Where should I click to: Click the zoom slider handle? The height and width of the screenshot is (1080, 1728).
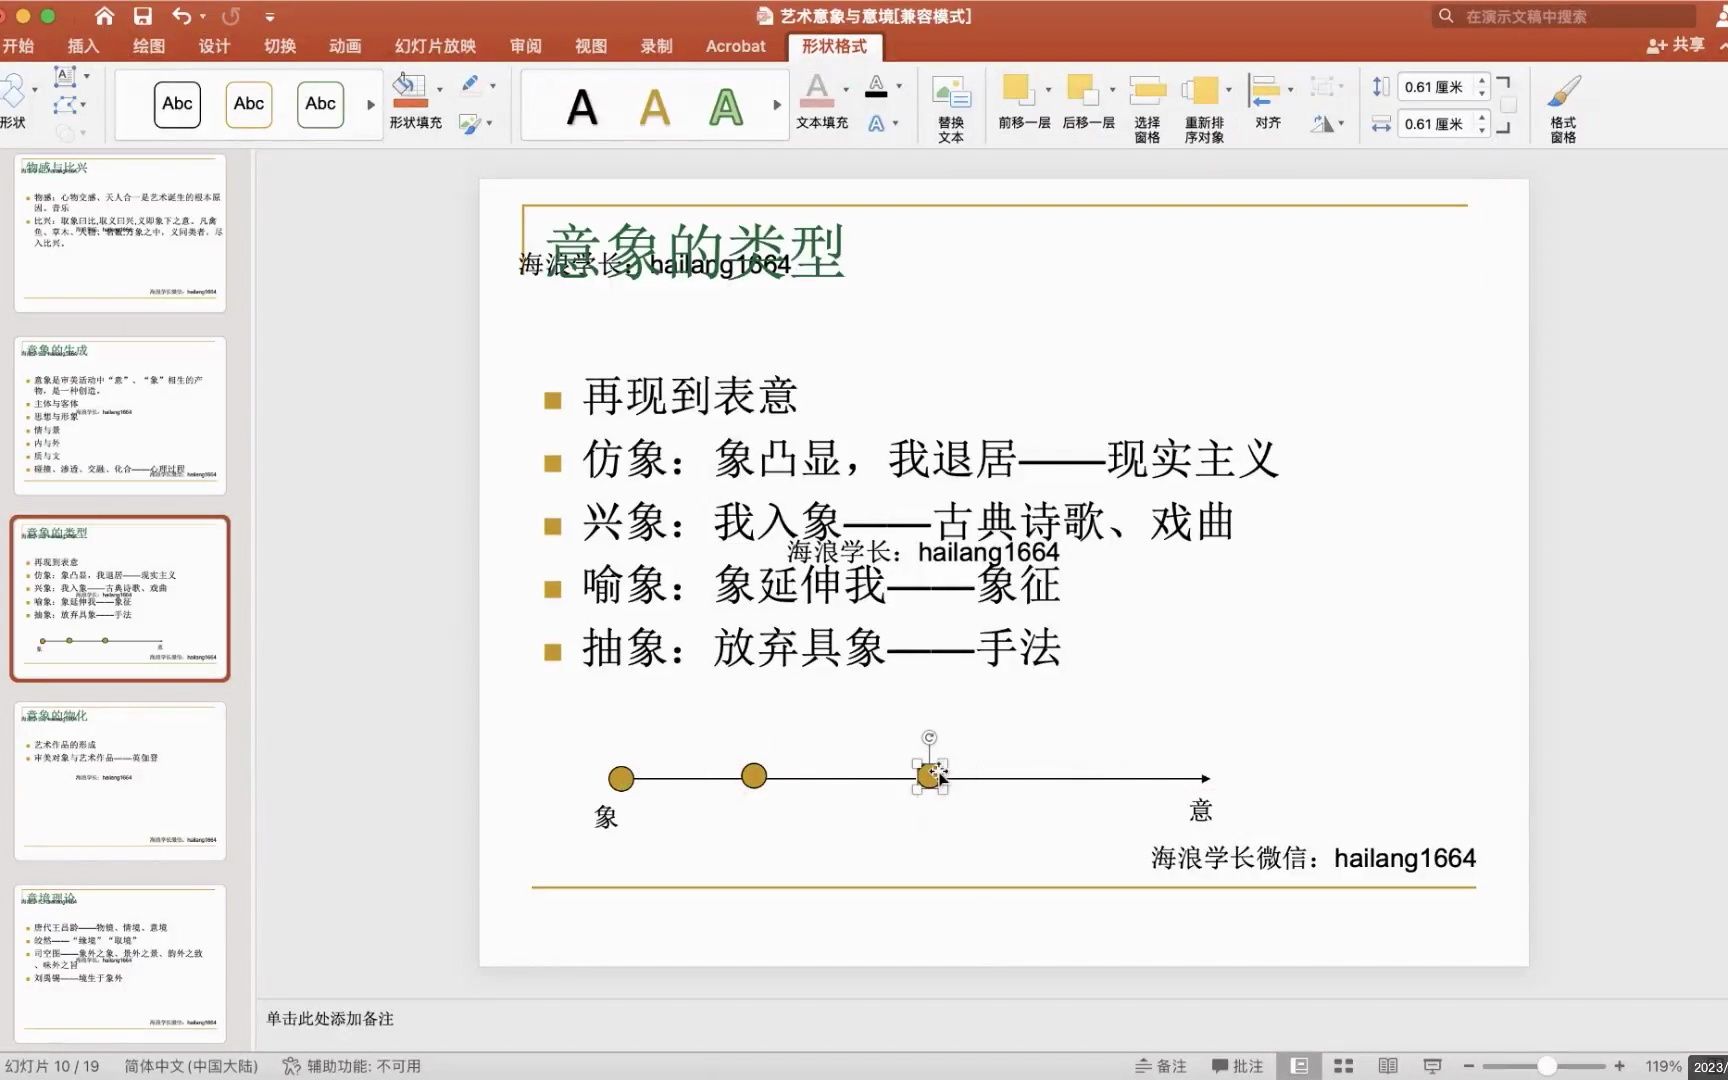[1546, 1066]
